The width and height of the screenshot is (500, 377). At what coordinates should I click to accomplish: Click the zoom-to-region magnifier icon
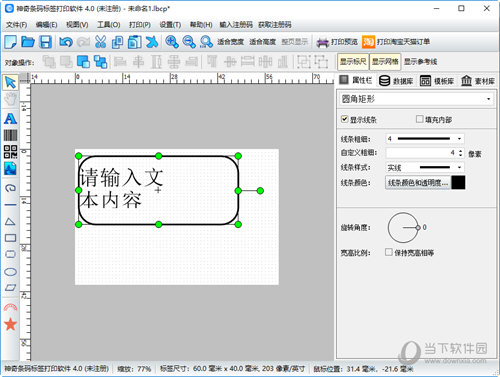[x=206, y=42]
